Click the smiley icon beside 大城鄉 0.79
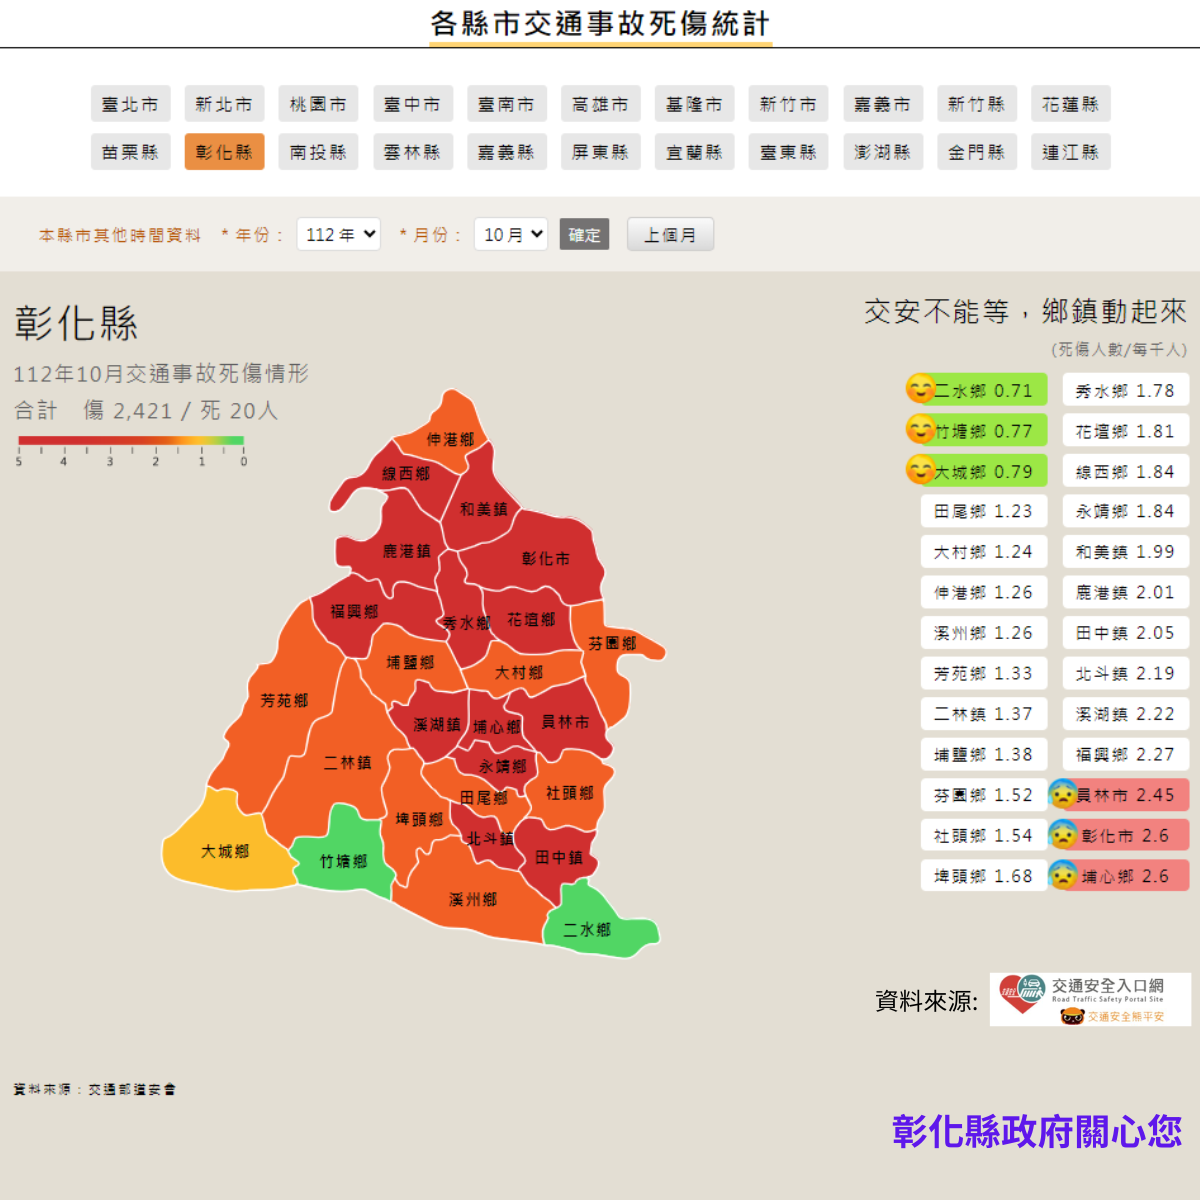The height and width of the screenshot is (1200, 1200). coord(920,469)
